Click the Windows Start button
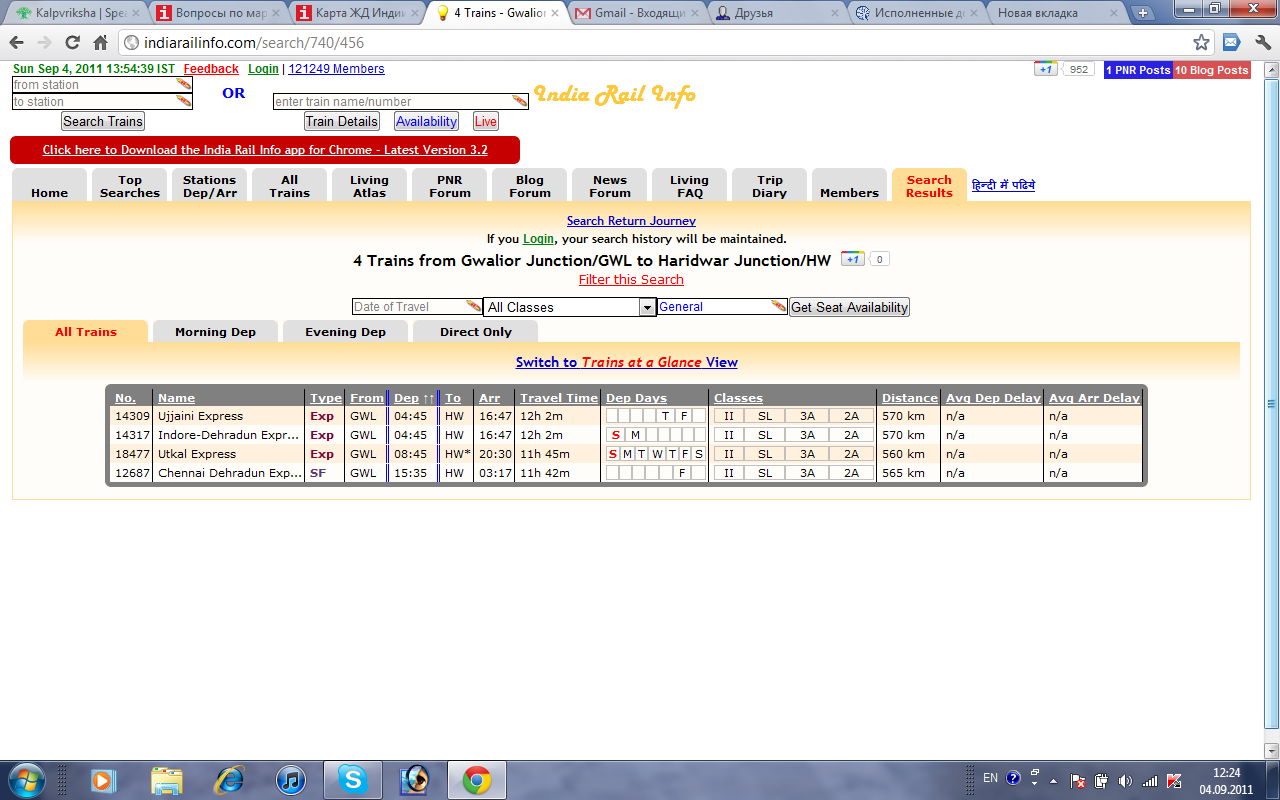1280x800 pixels. click(26, 778)
